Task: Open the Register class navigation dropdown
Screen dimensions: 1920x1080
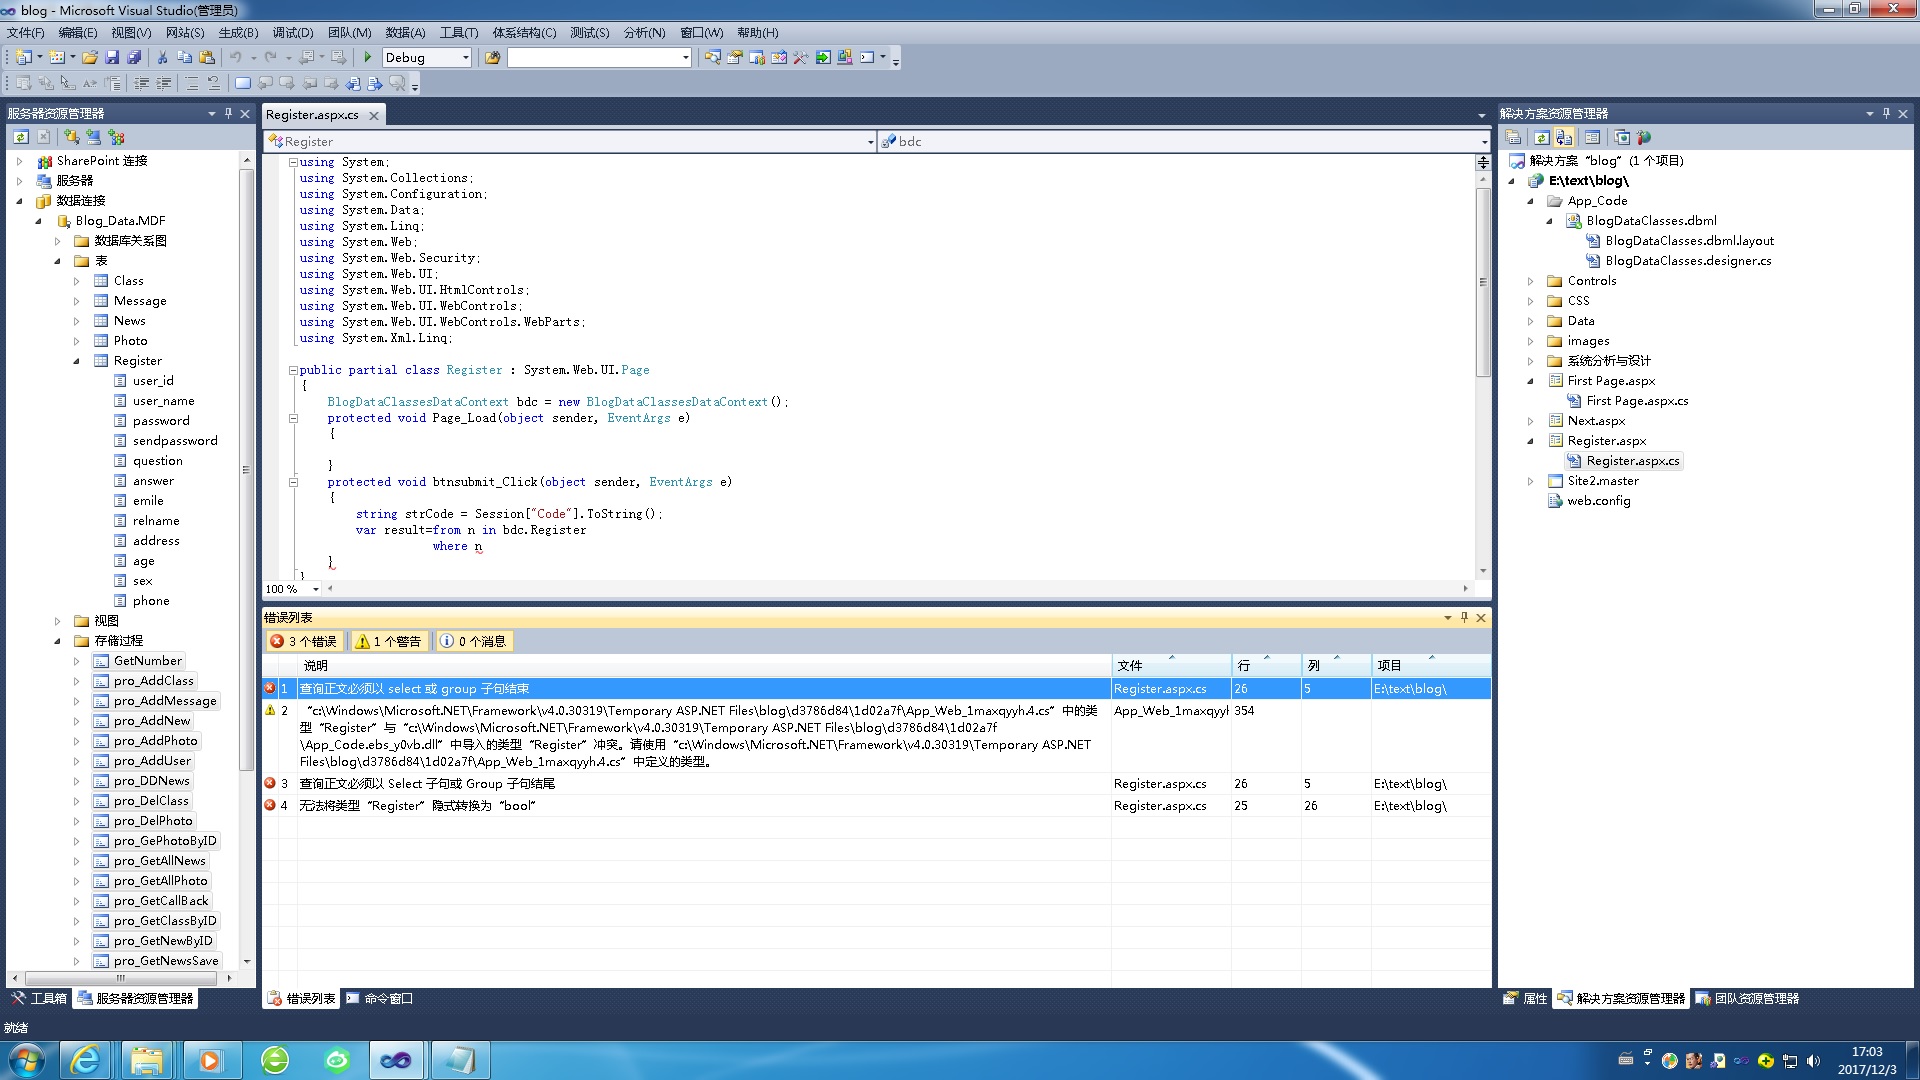Action: 870,142
